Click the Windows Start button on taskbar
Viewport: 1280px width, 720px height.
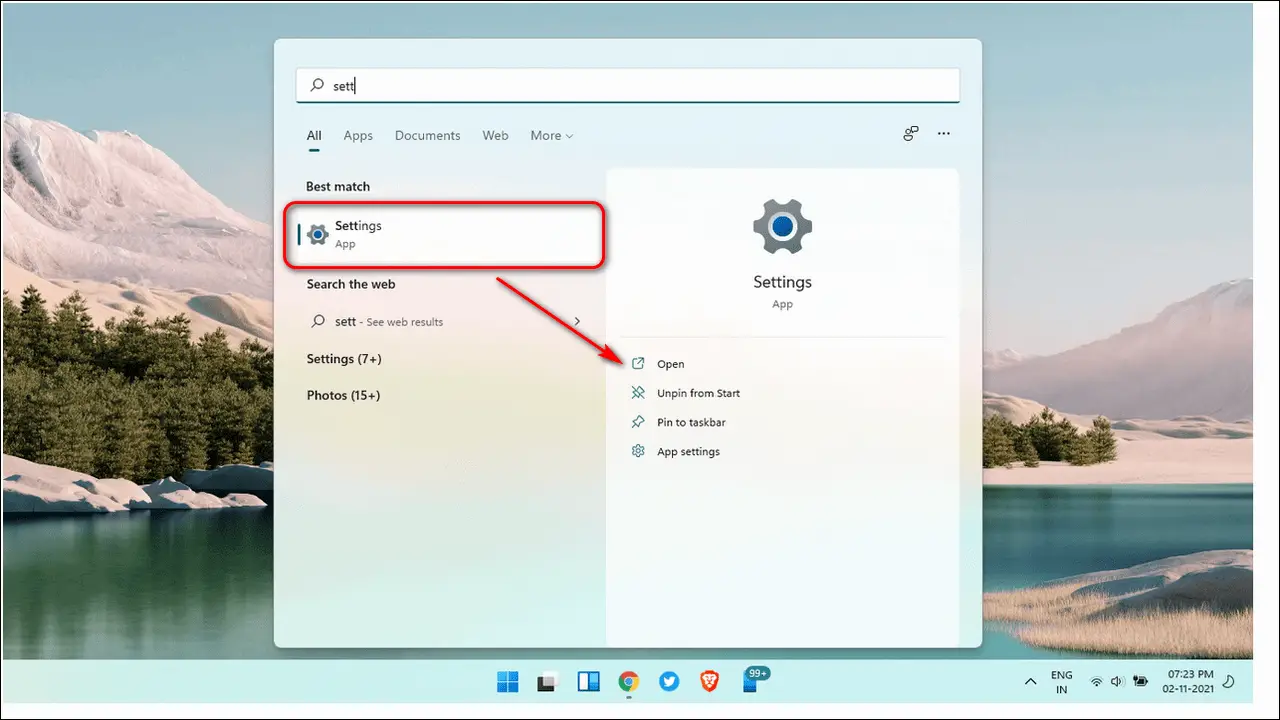click(508, 682)
